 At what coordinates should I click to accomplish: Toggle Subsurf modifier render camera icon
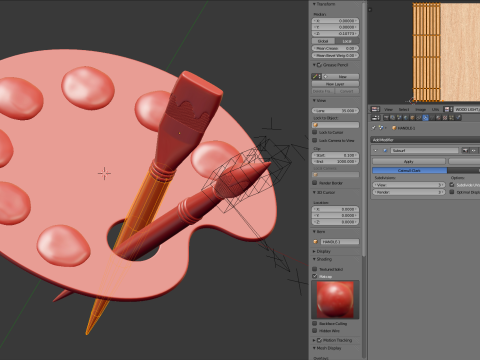465,150
